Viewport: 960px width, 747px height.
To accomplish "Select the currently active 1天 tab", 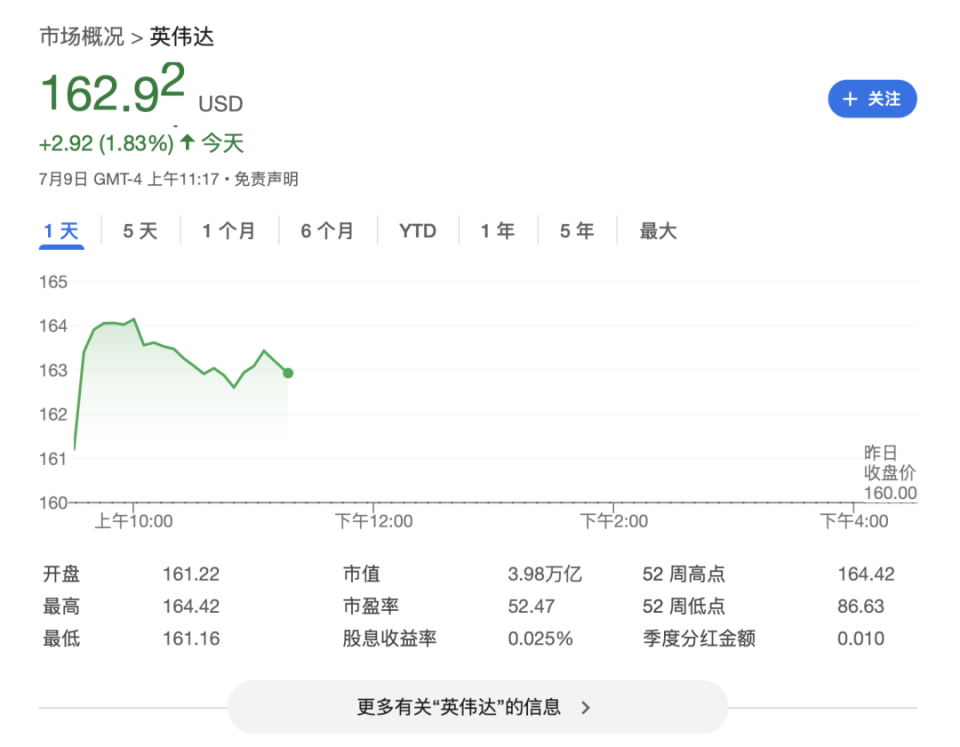I will (61, 230).
